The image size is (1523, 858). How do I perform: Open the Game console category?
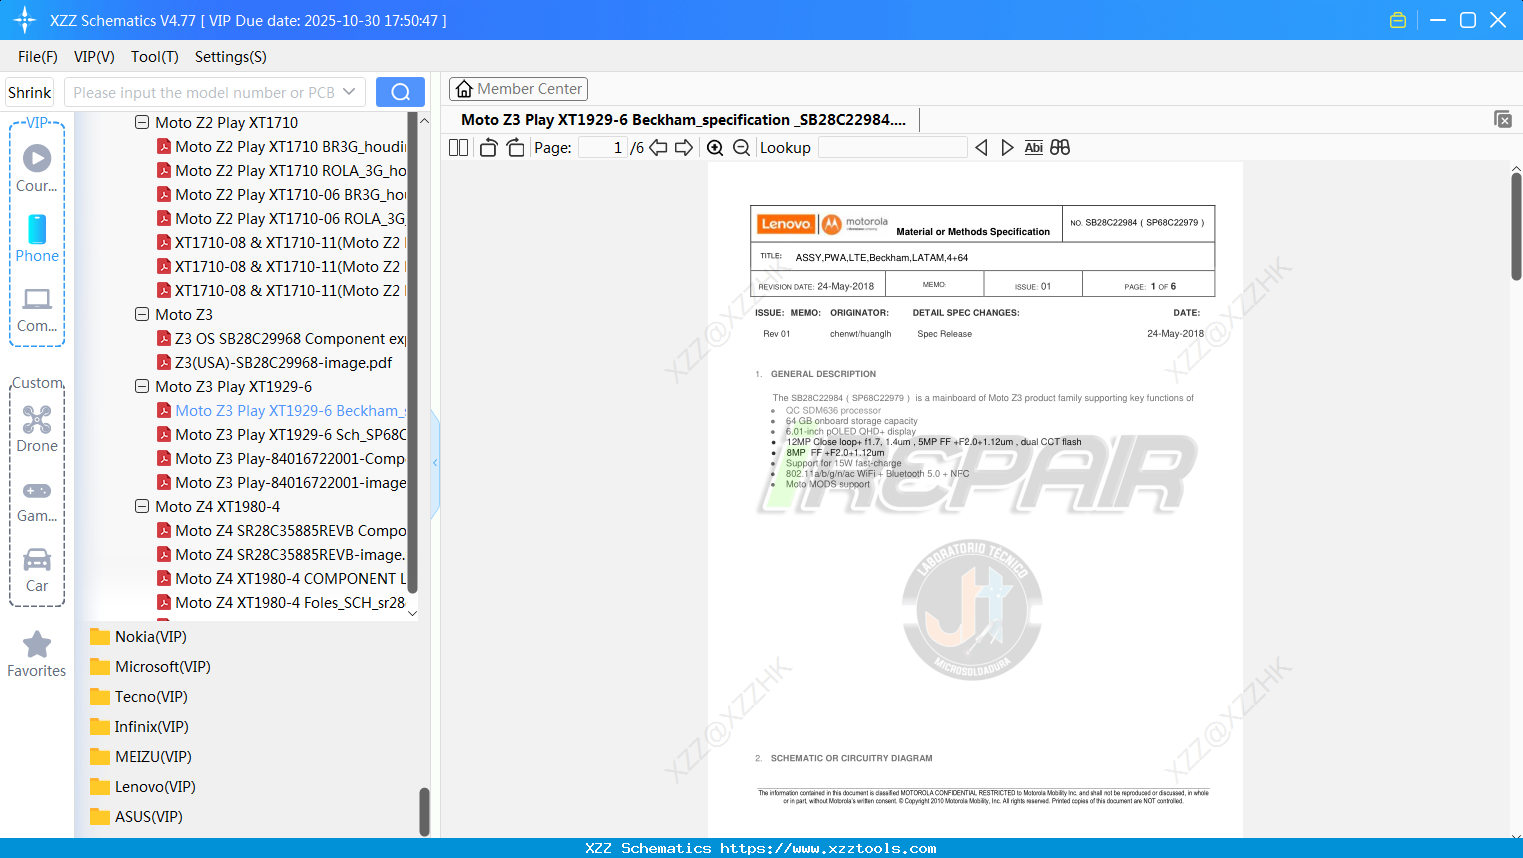[x=37, y=501]
